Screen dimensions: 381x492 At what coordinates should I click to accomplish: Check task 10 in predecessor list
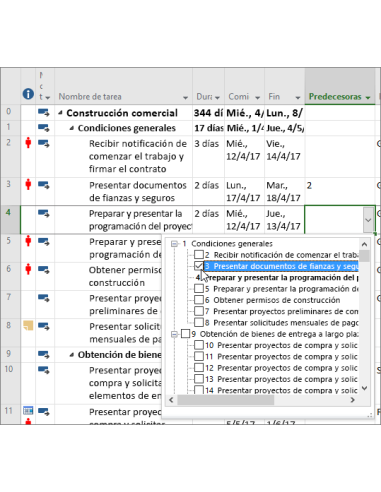[199, 345]
